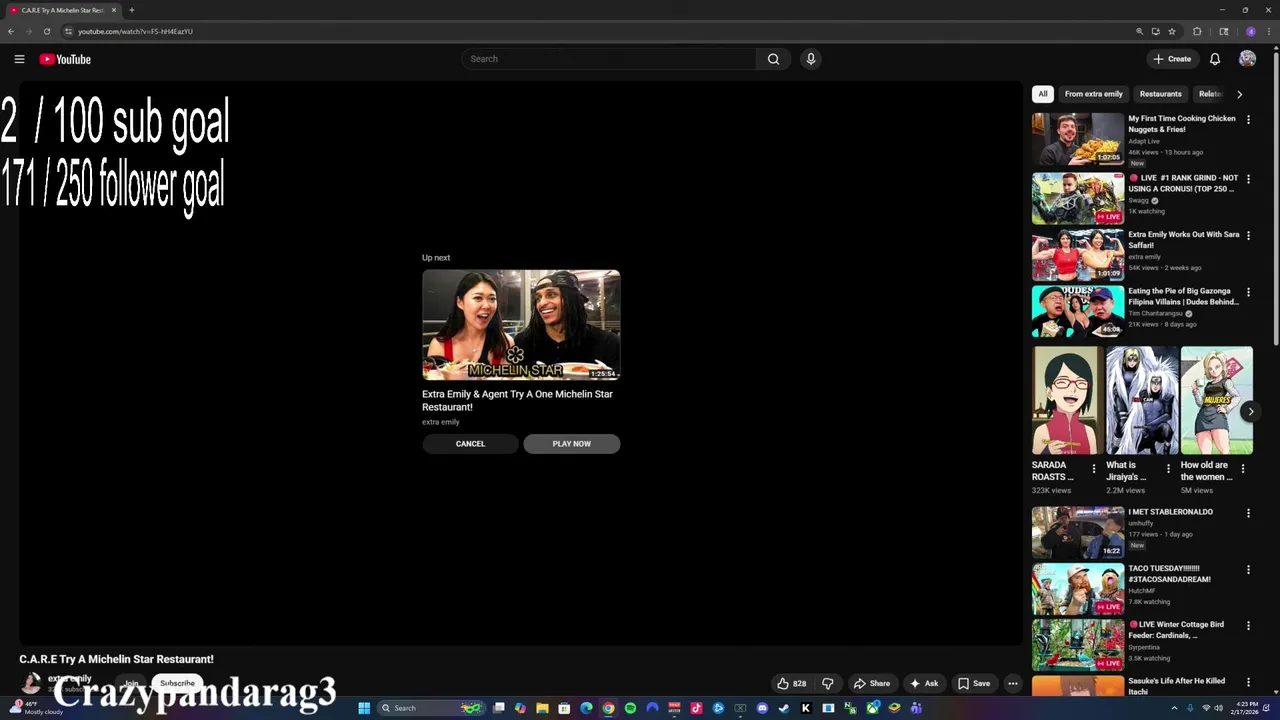This screenshot has width=1280, height=720.
Task: Share this video
Action: 872,684
